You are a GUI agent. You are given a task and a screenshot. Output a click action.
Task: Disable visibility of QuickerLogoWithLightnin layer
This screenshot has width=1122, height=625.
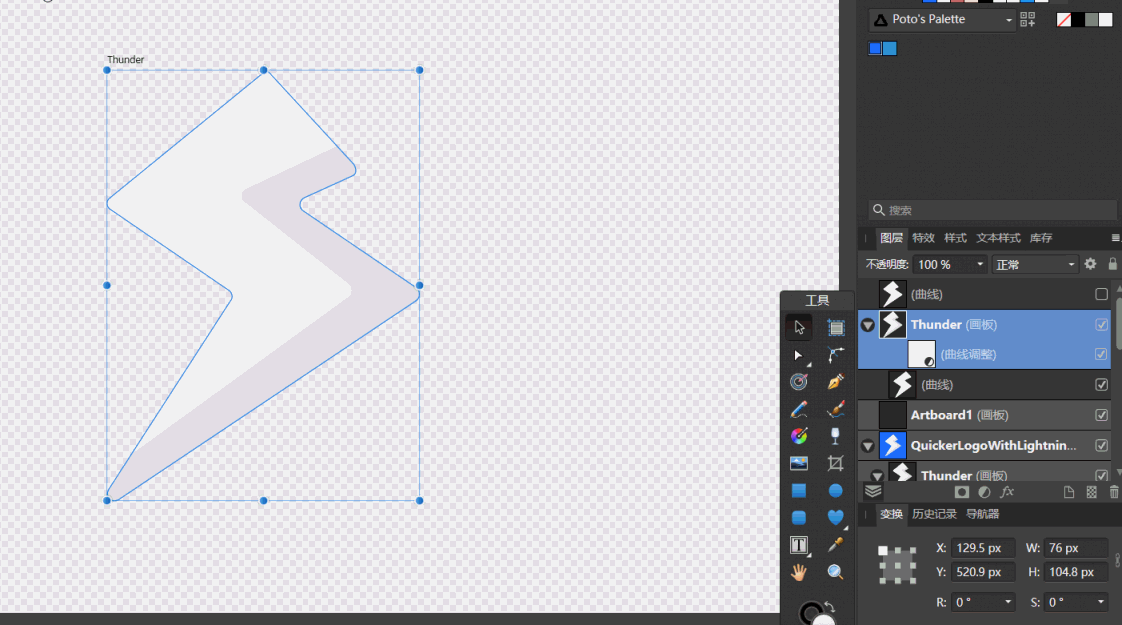(x=1101, y=445)
